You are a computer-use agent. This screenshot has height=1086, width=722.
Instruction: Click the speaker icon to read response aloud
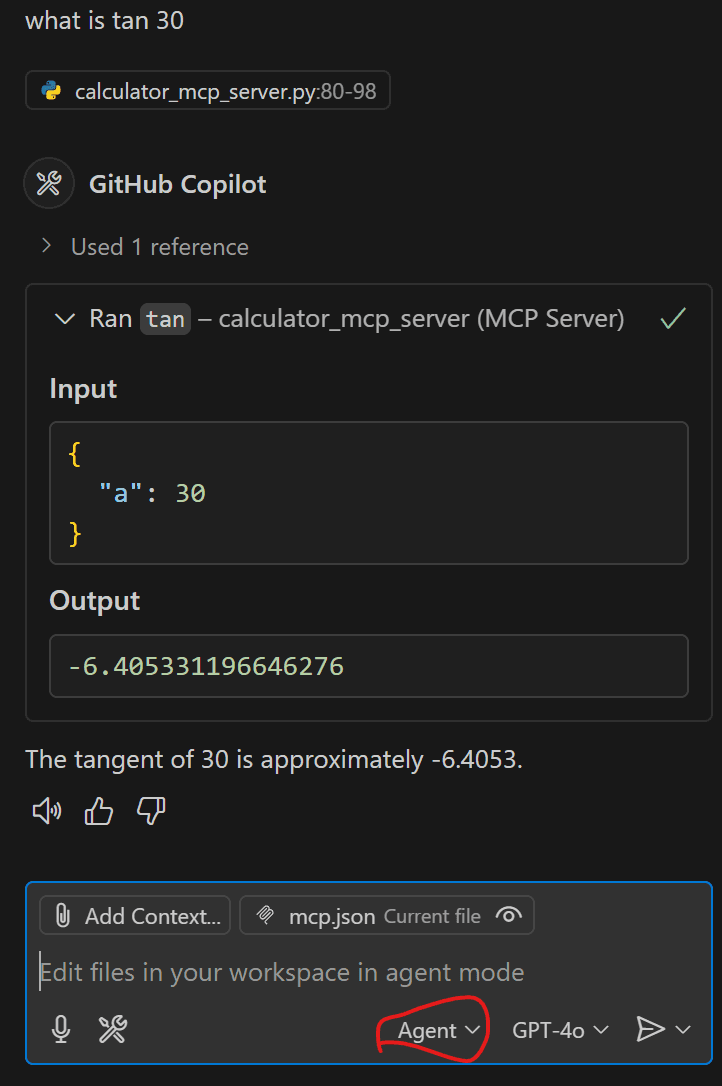45,810
